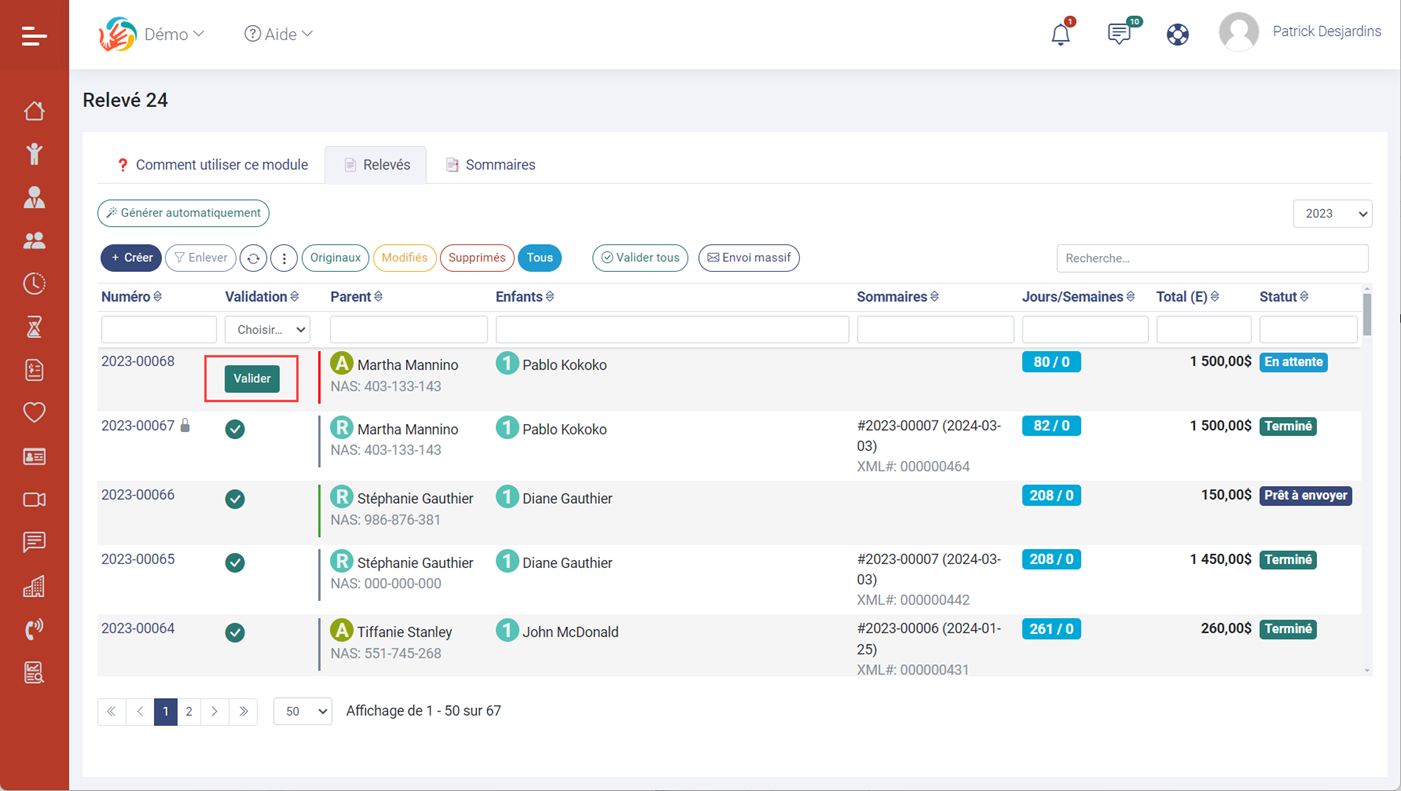Screen dimensions: 1401x791
Task: Click the Recherche search field
Action: 1212,258
